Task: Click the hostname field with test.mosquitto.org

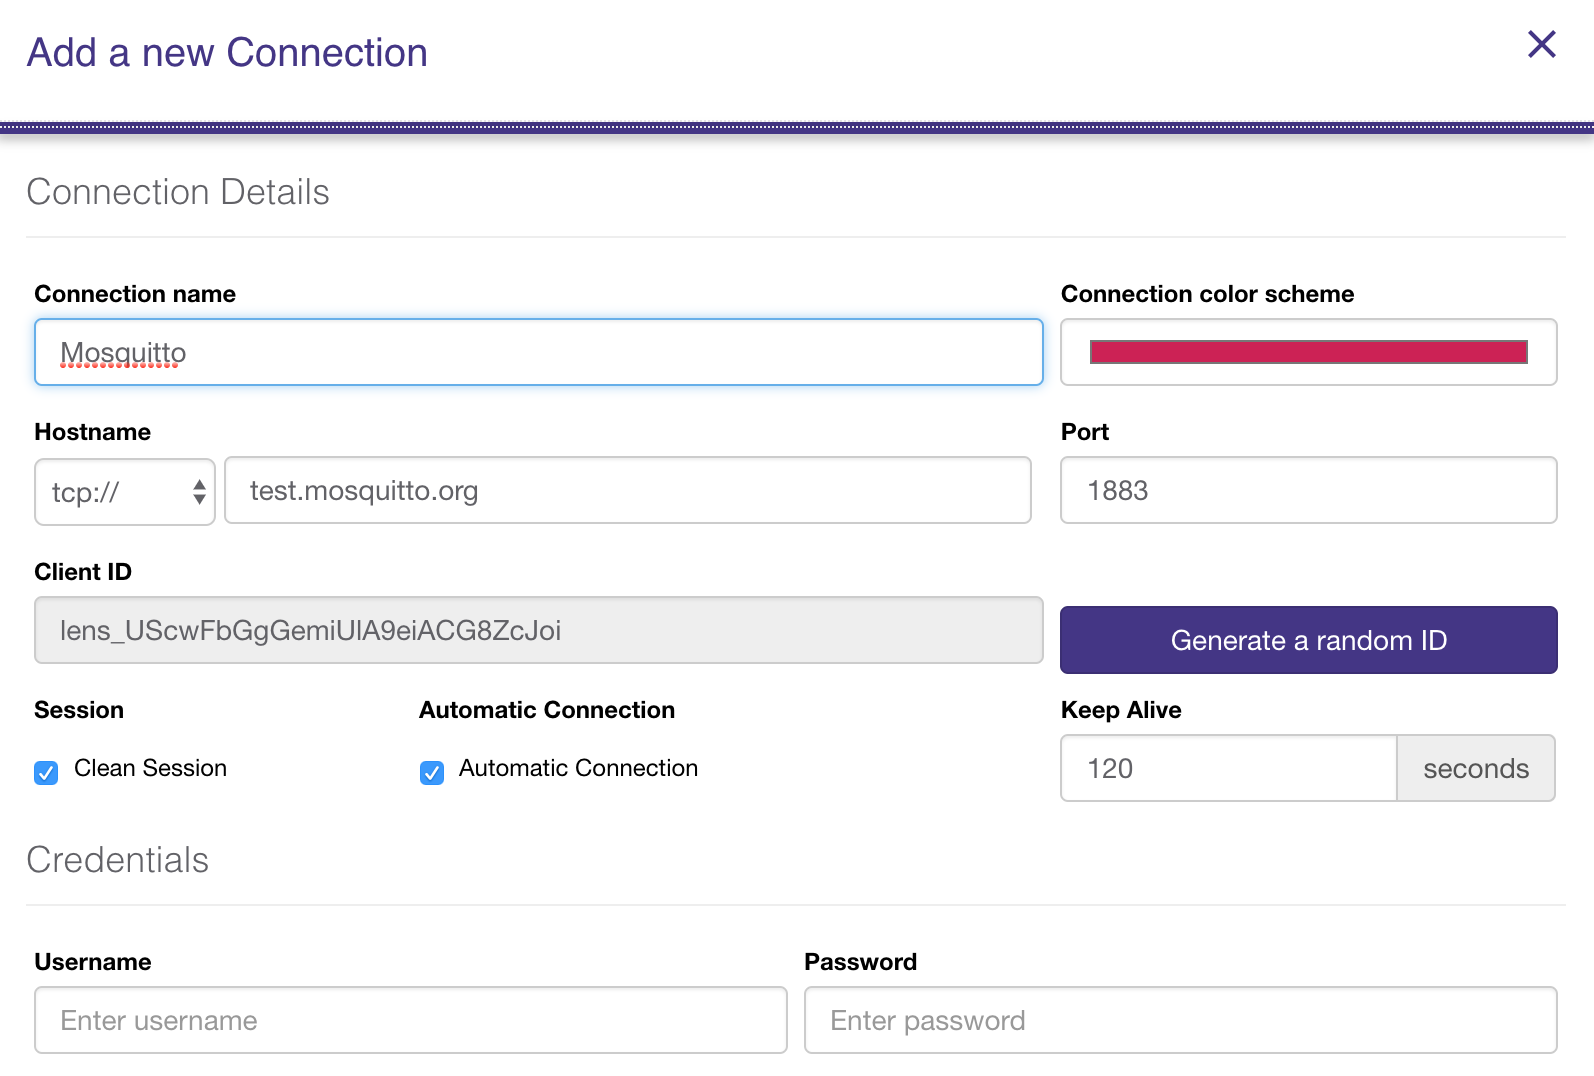Action: tap(627, 491)
